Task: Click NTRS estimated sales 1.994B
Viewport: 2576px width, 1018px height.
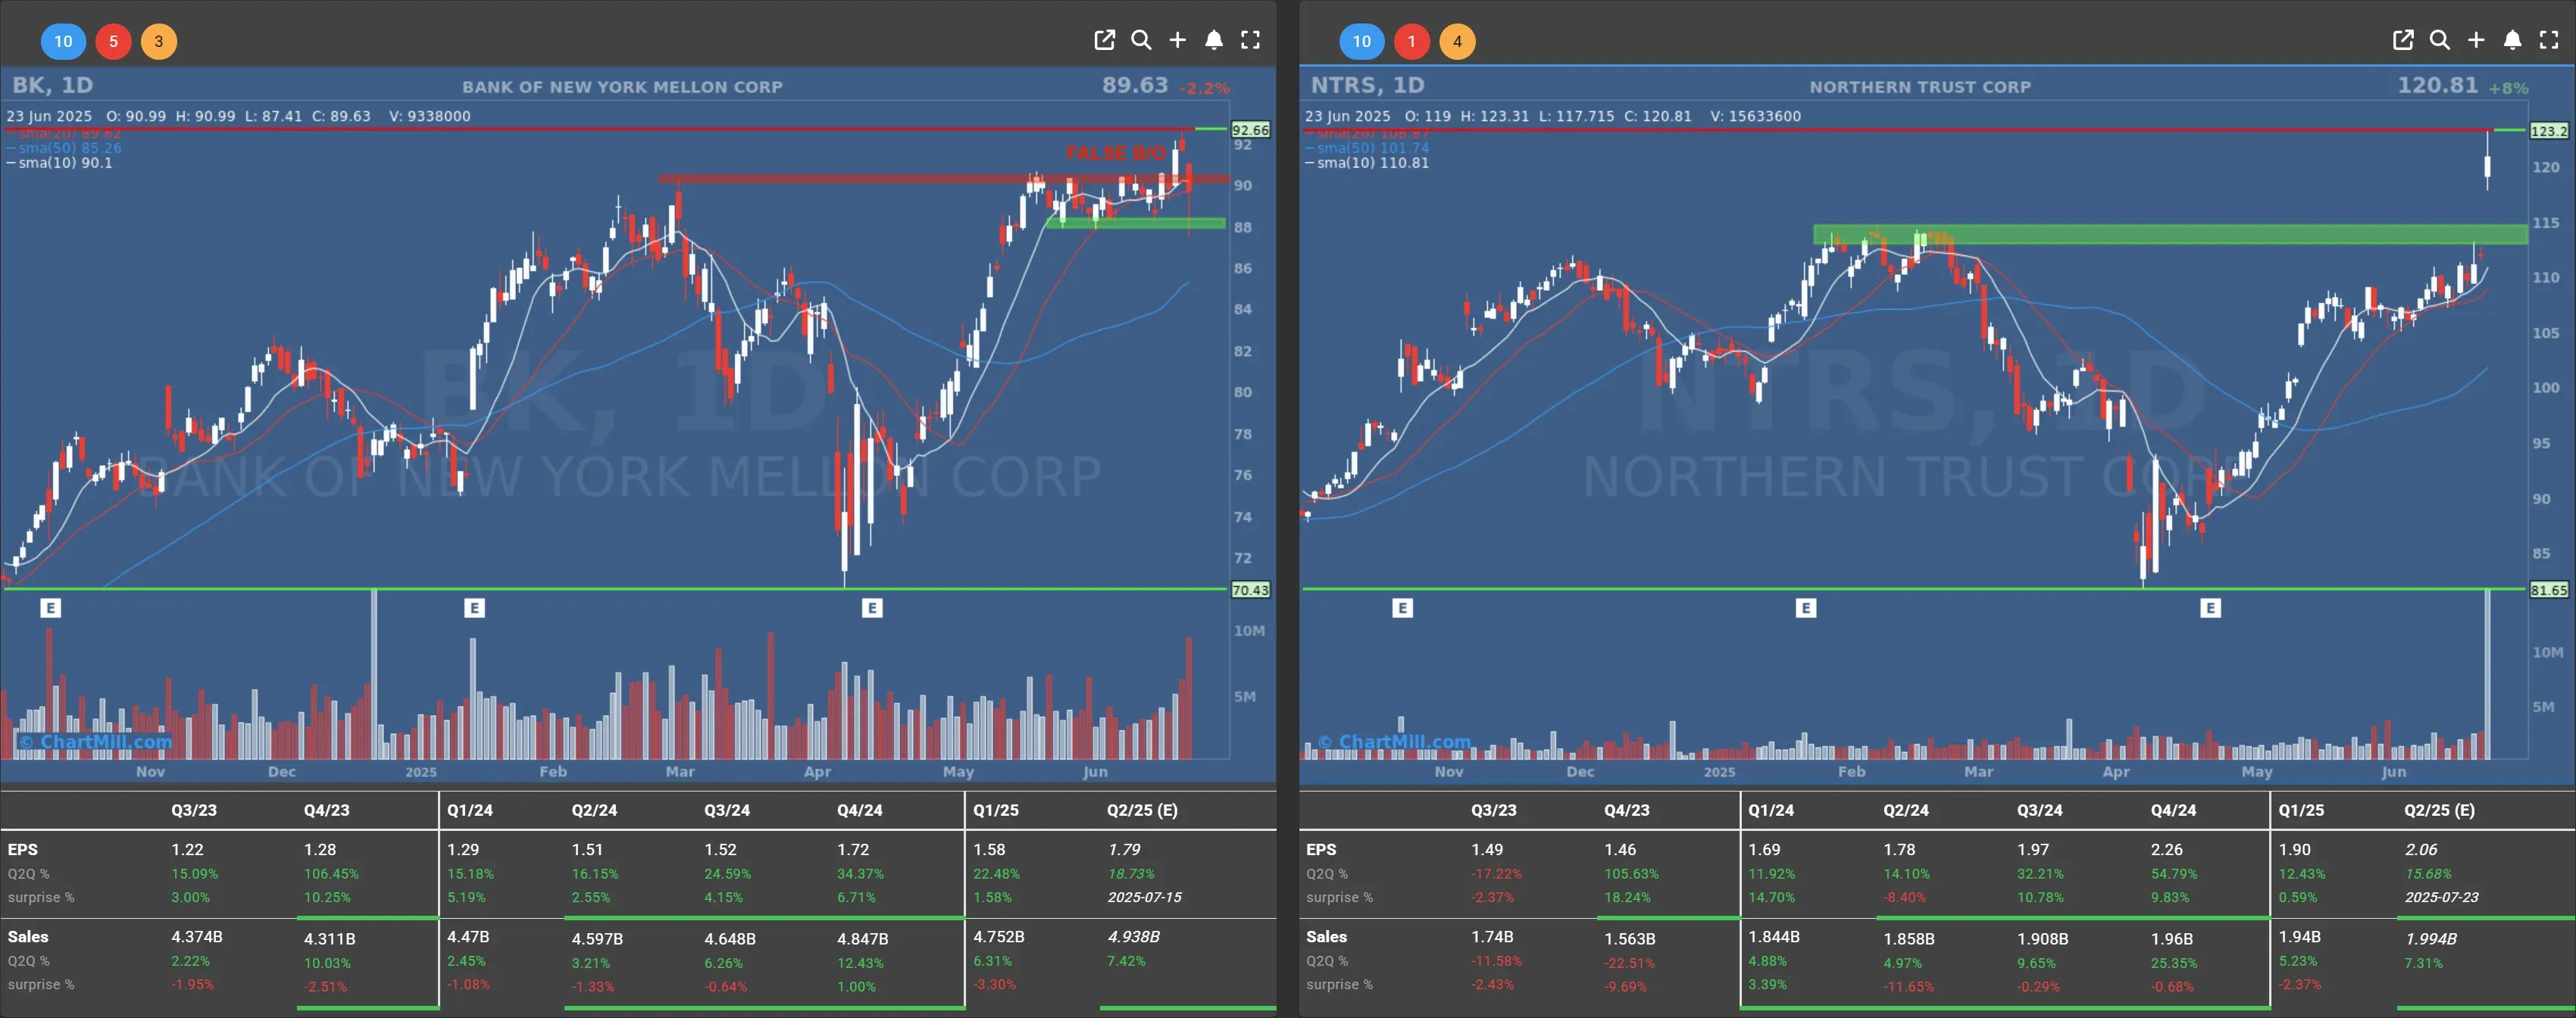Action: click(x=2430, y=939)
